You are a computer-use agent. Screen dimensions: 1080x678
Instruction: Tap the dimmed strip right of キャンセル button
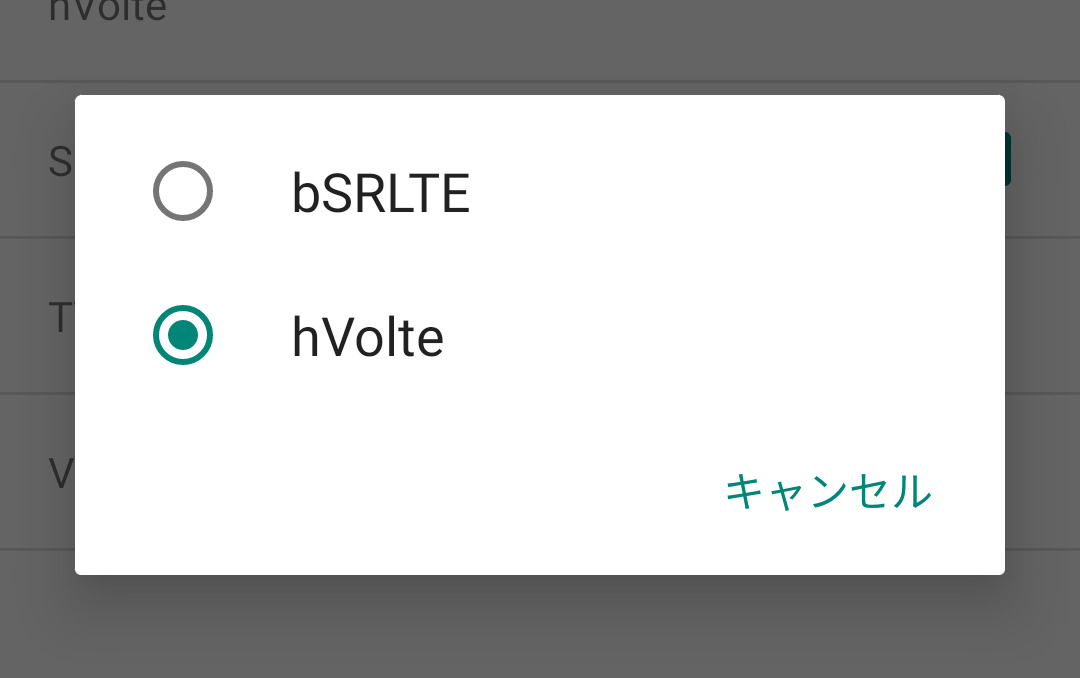(1042, 492)
